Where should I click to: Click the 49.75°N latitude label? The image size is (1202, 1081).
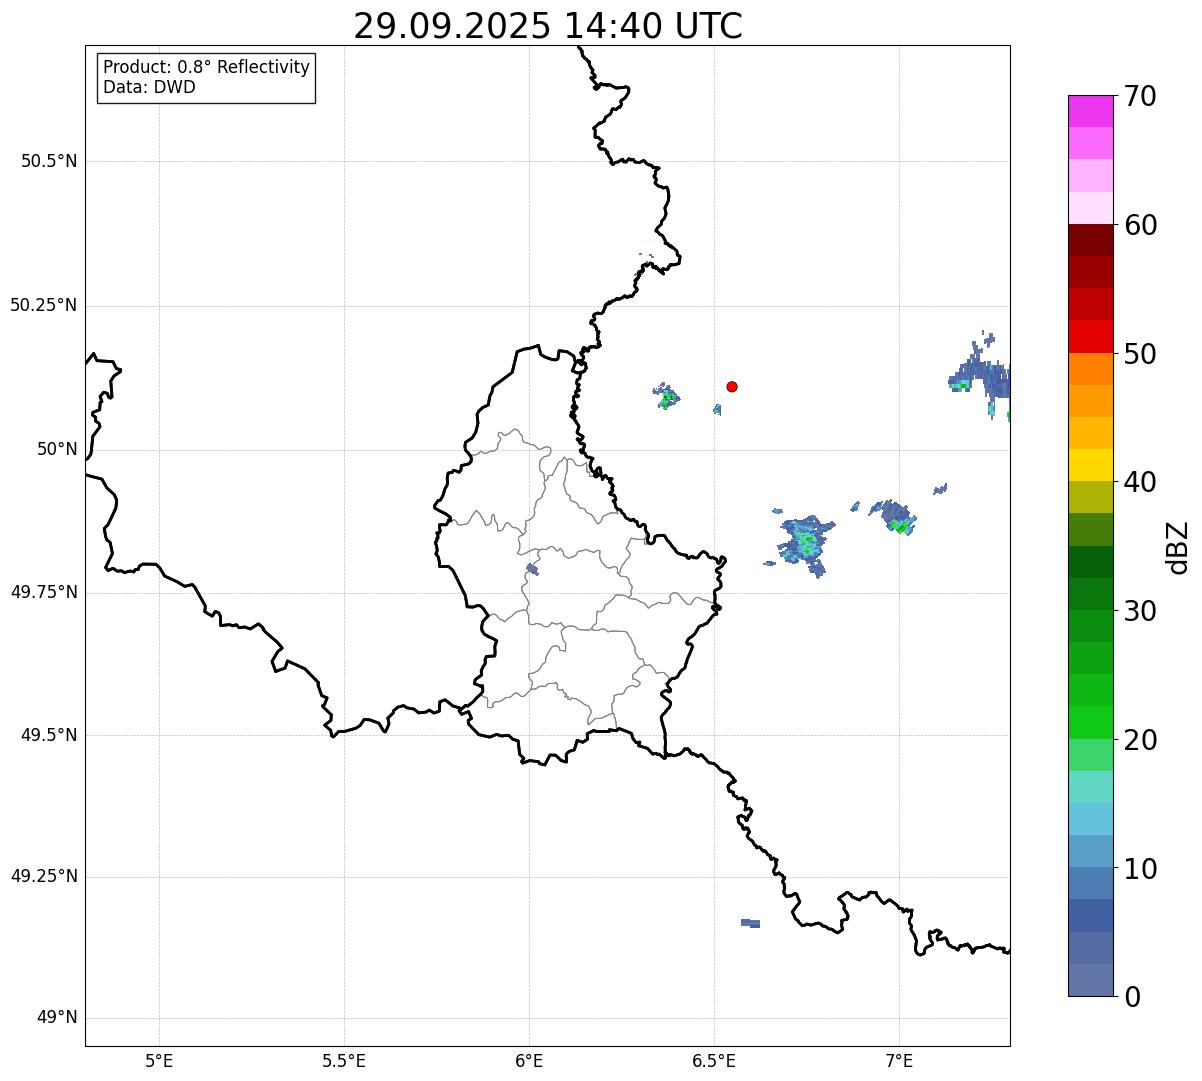(44, 592)
